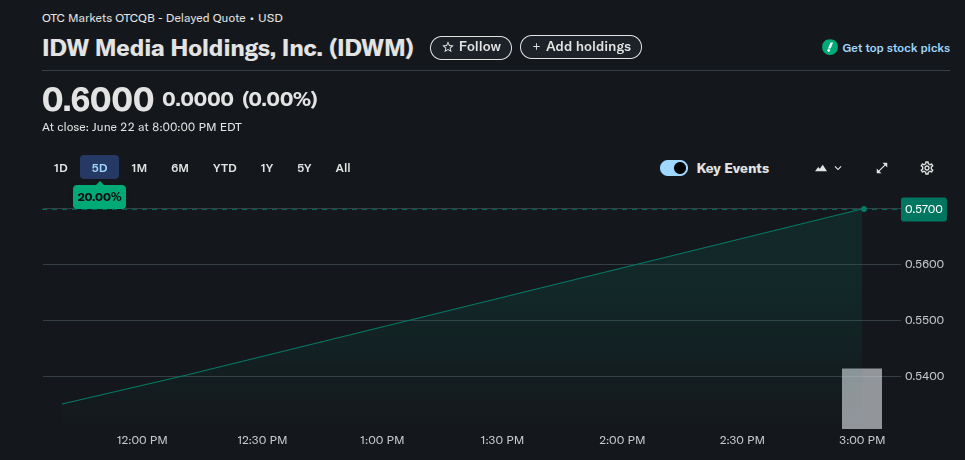Expand the chart to full screen

[882, 168]
